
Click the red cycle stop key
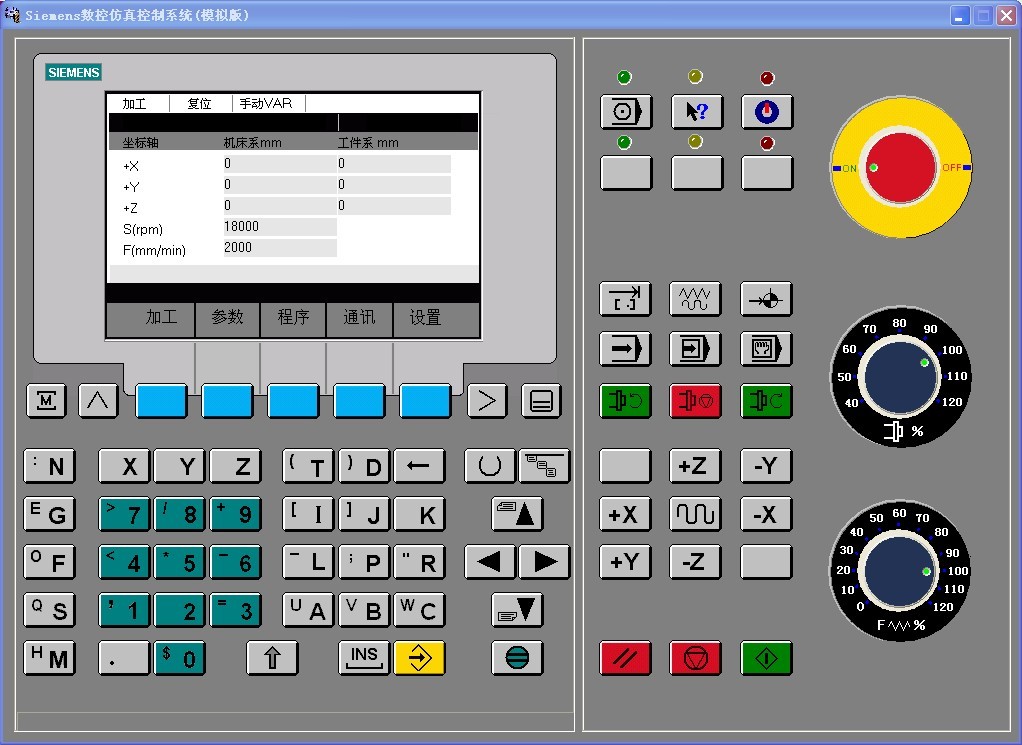pyautogui.click(x=695, y=658)
